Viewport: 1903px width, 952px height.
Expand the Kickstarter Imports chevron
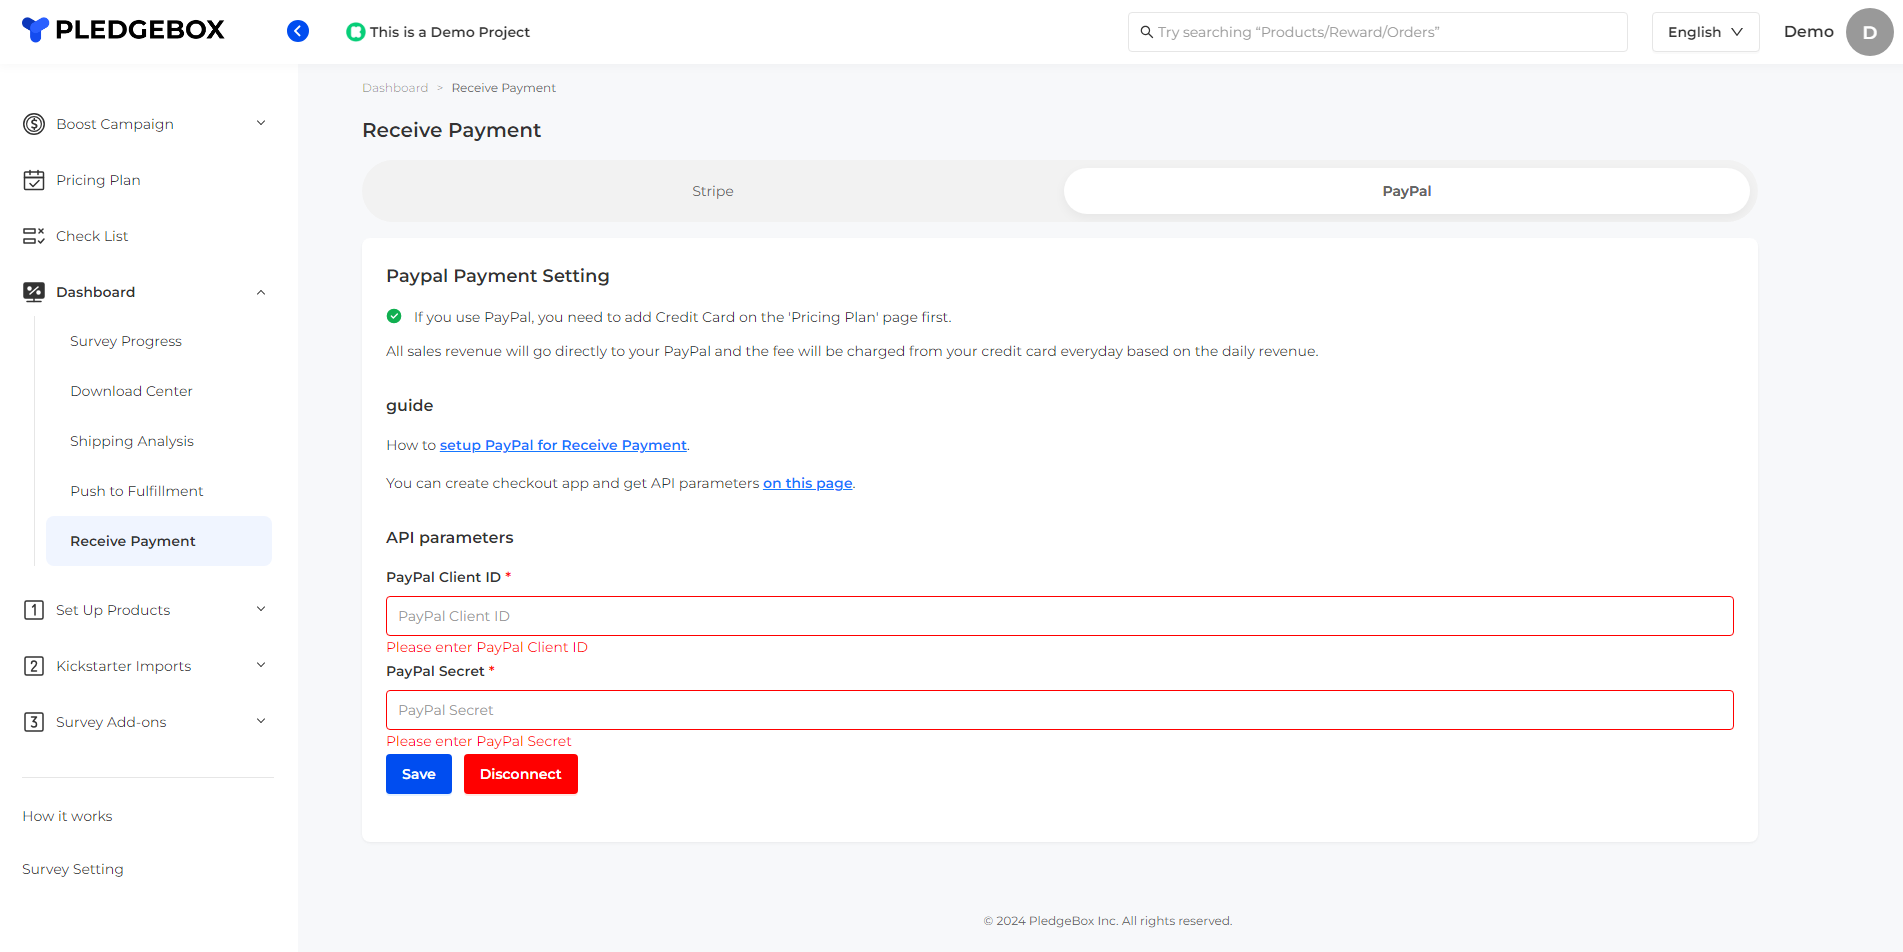(x=261, y=665)
